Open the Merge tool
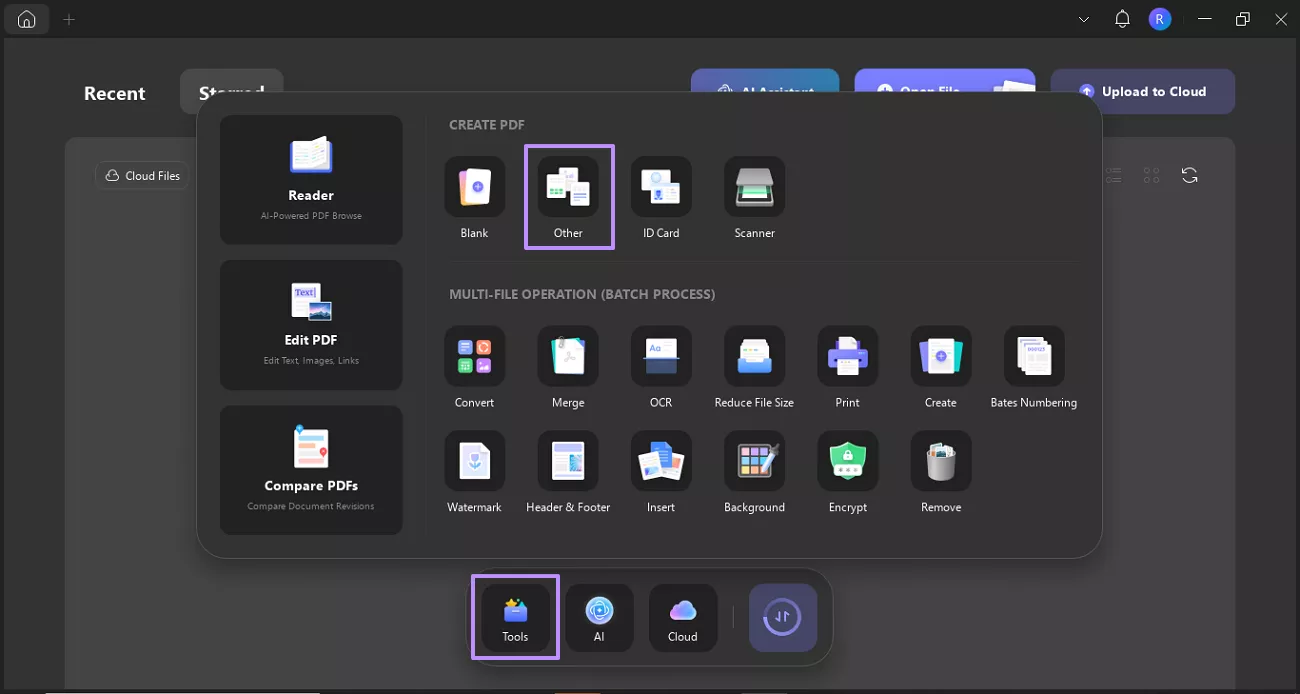 [568, 368]
